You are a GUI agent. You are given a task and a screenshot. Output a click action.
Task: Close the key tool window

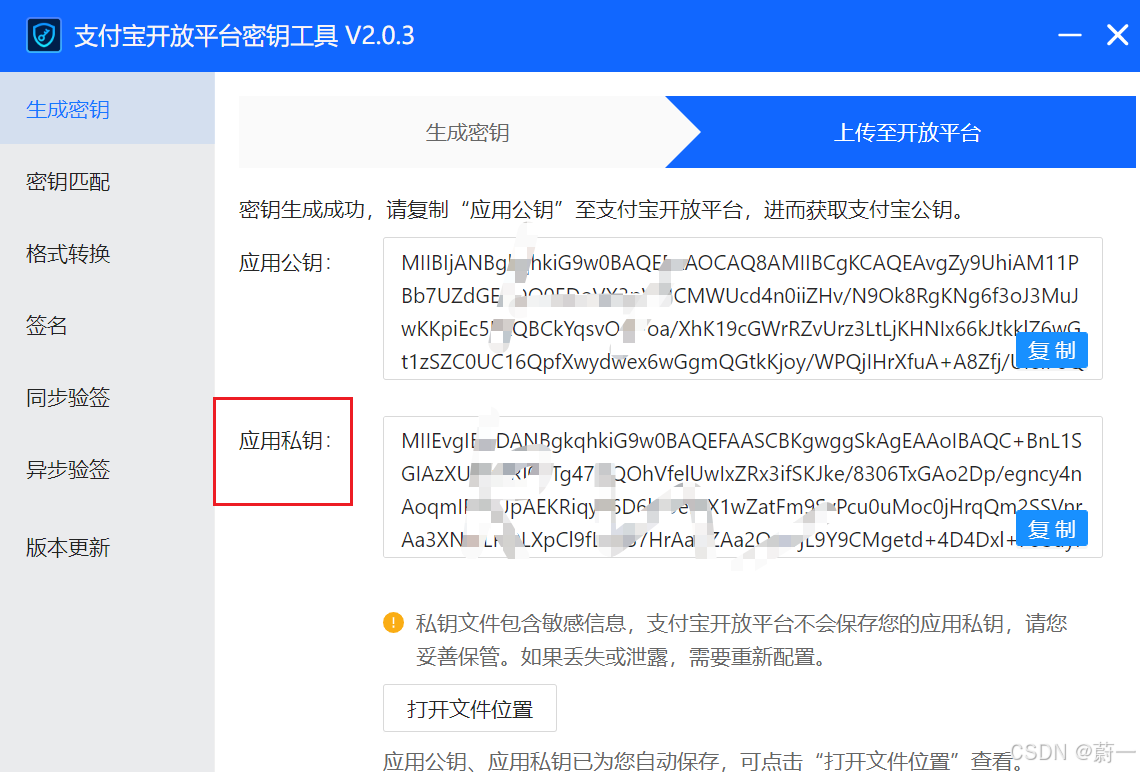pyautogui.click(x=1117, y=34)
